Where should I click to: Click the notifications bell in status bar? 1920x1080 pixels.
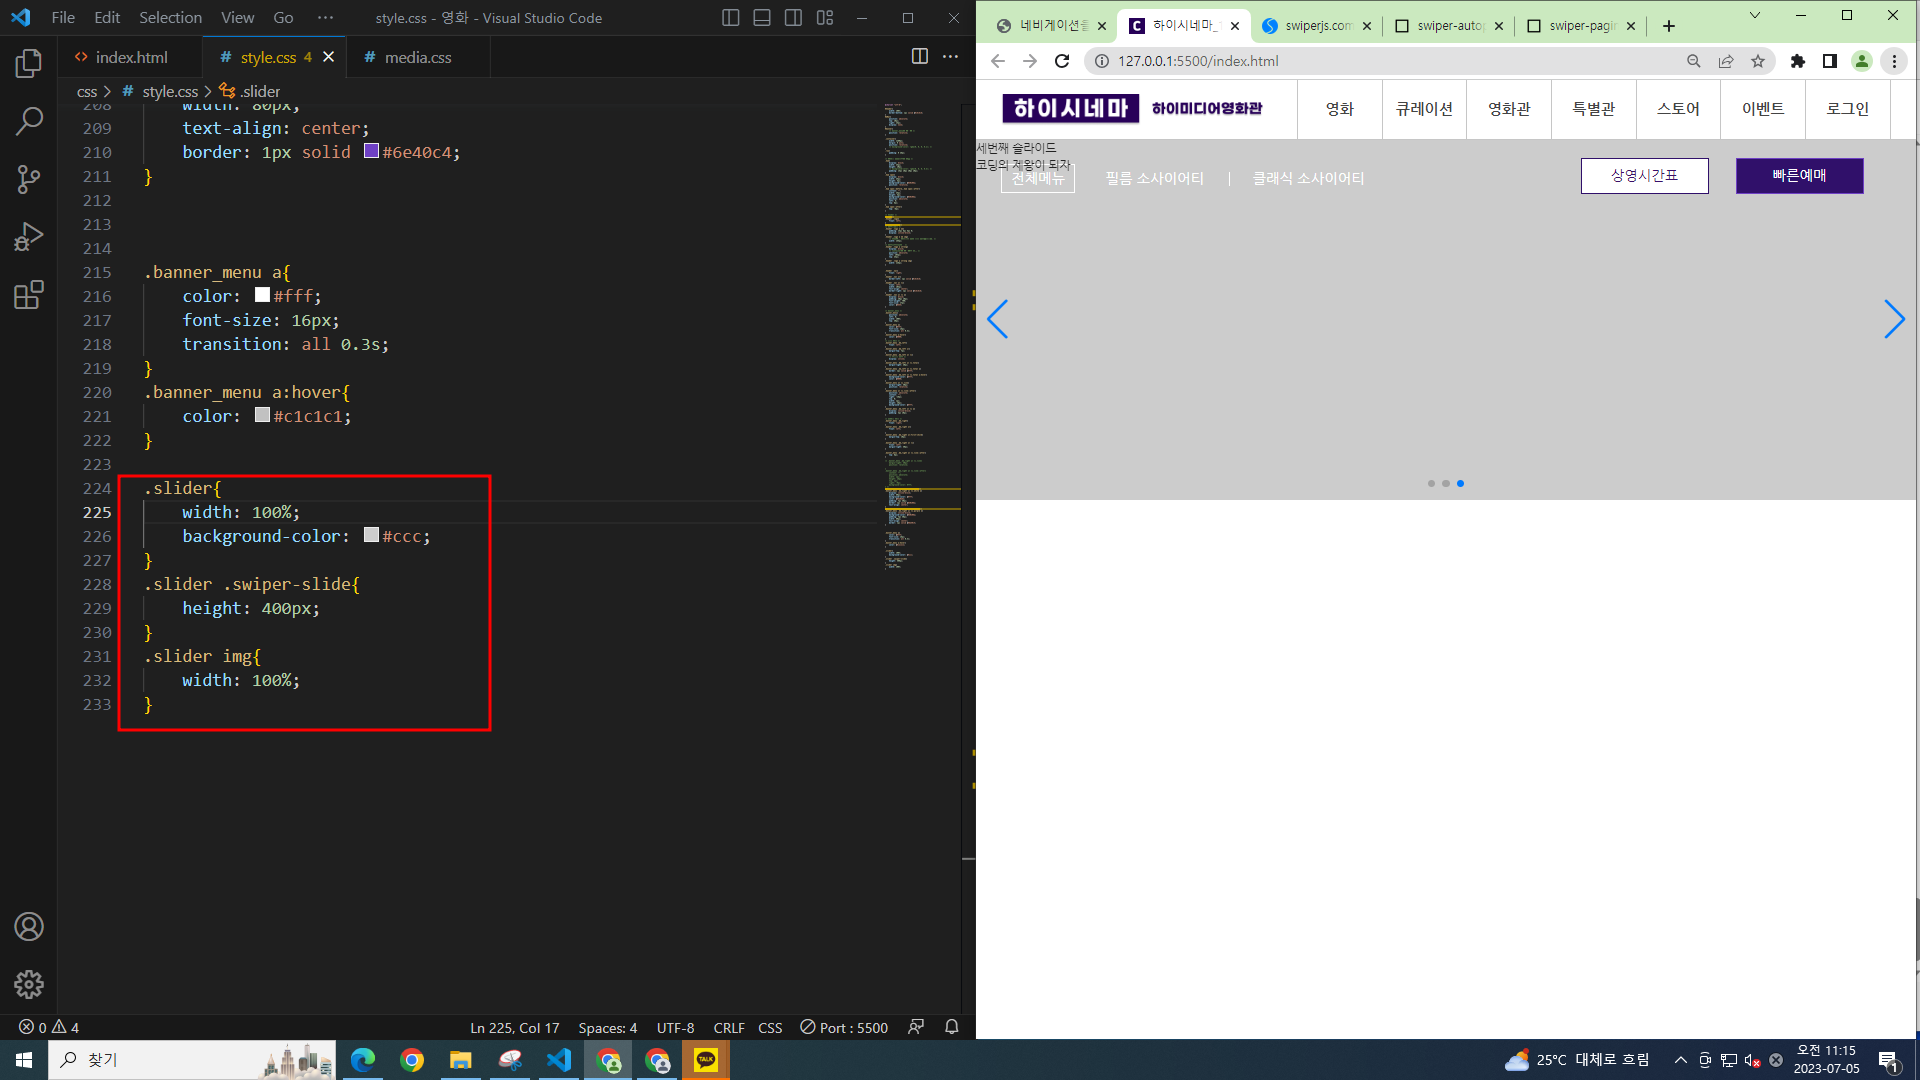pos(952,1027)
